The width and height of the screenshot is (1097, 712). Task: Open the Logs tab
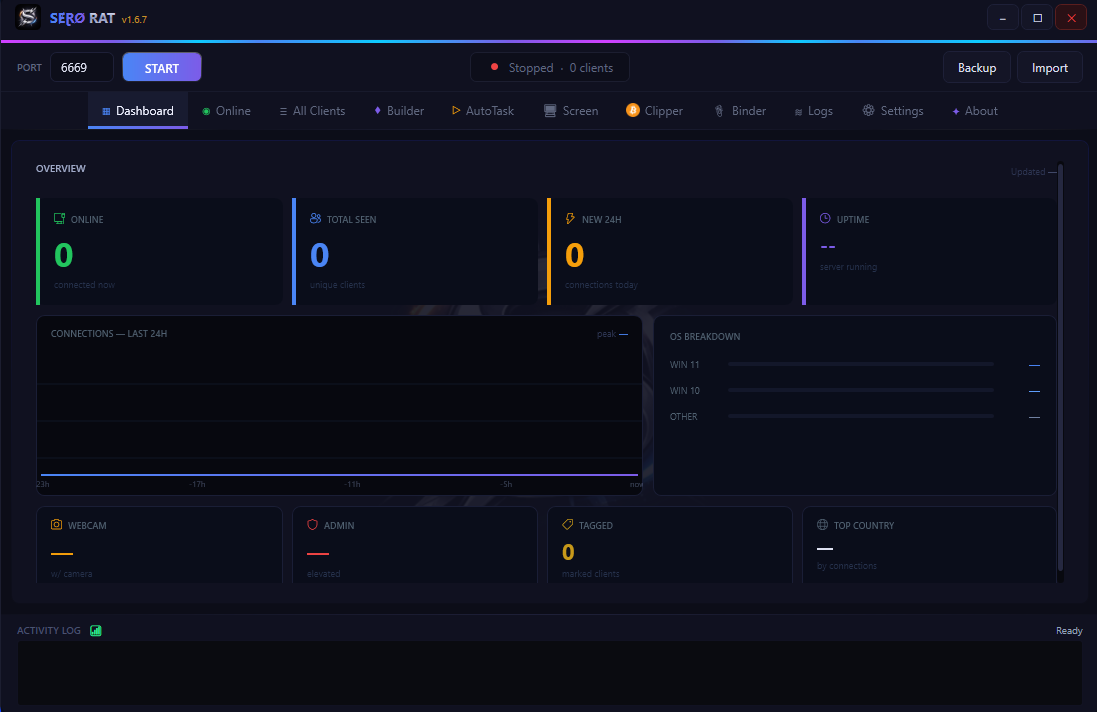tap(813, 111)
